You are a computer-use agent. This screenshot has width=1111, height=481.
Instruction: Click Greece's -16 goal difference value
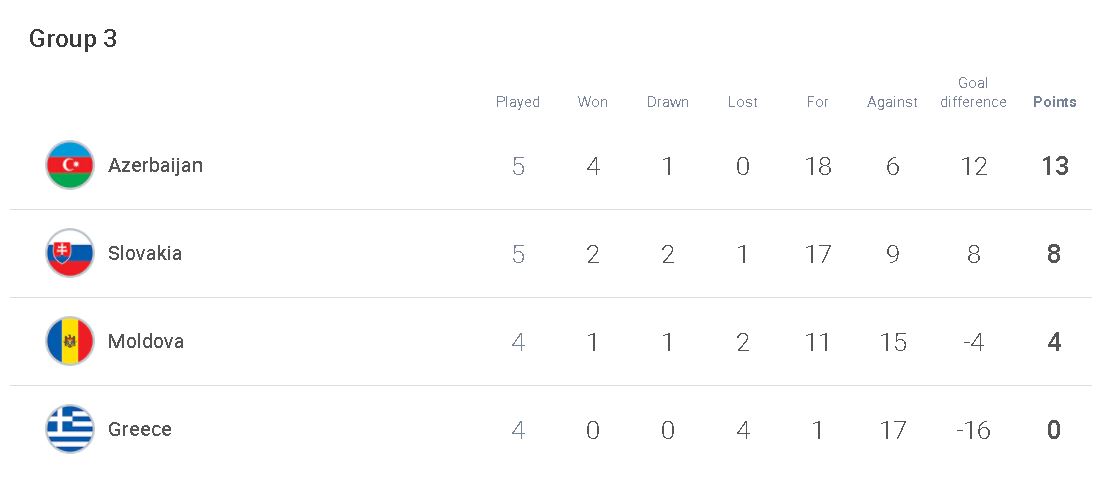coord(973,430)
